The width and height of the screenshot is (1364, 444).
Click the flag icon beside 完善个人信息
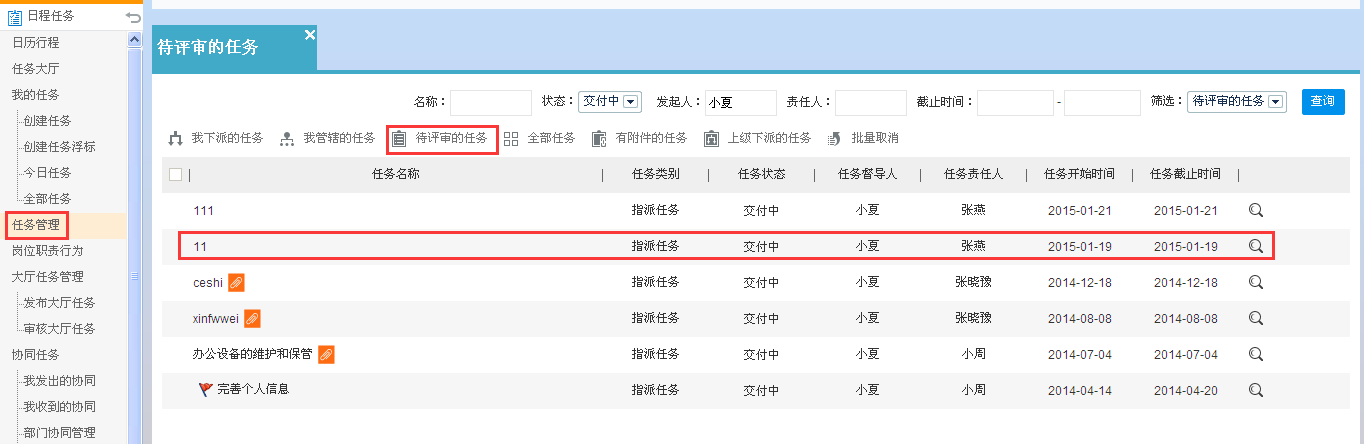point(205,389)
